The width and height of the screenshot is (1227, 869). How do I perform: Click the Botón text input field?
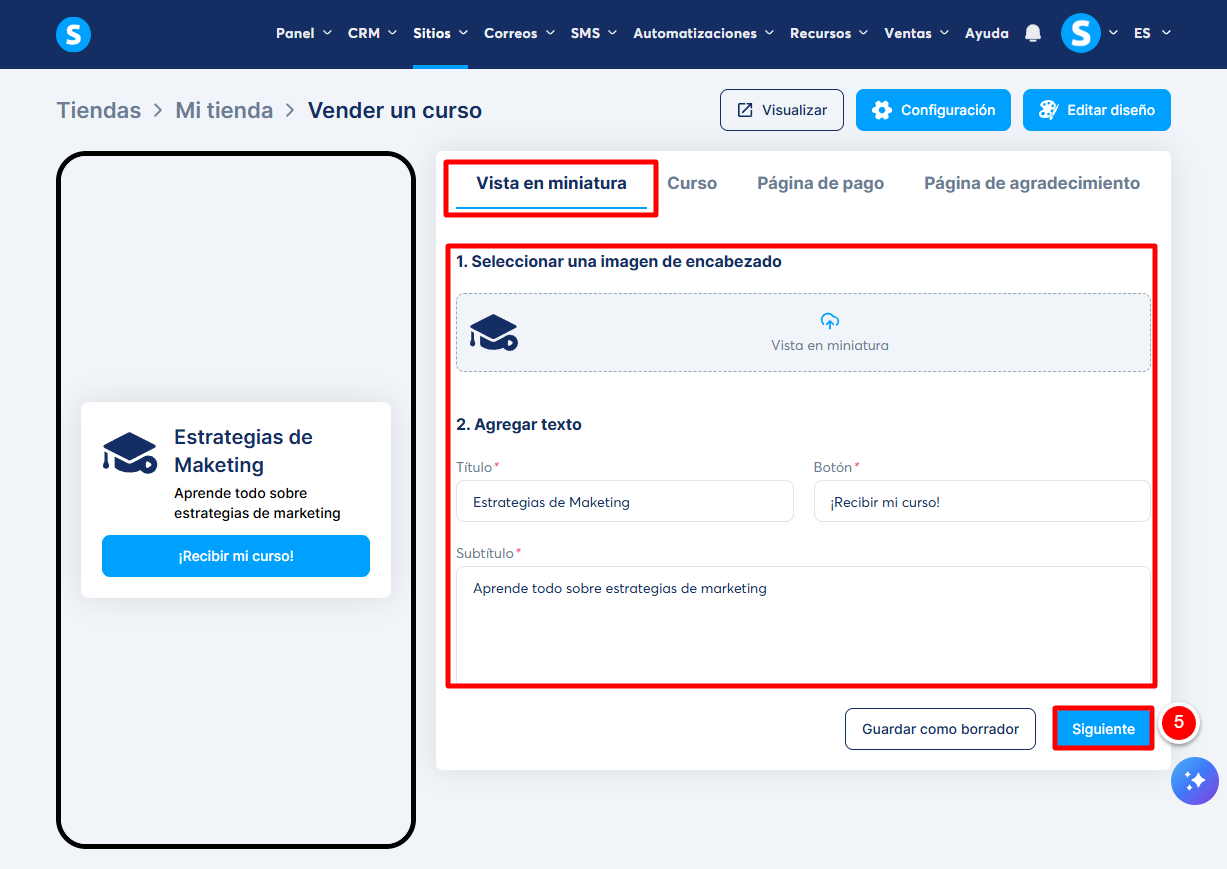pos(982,501)
